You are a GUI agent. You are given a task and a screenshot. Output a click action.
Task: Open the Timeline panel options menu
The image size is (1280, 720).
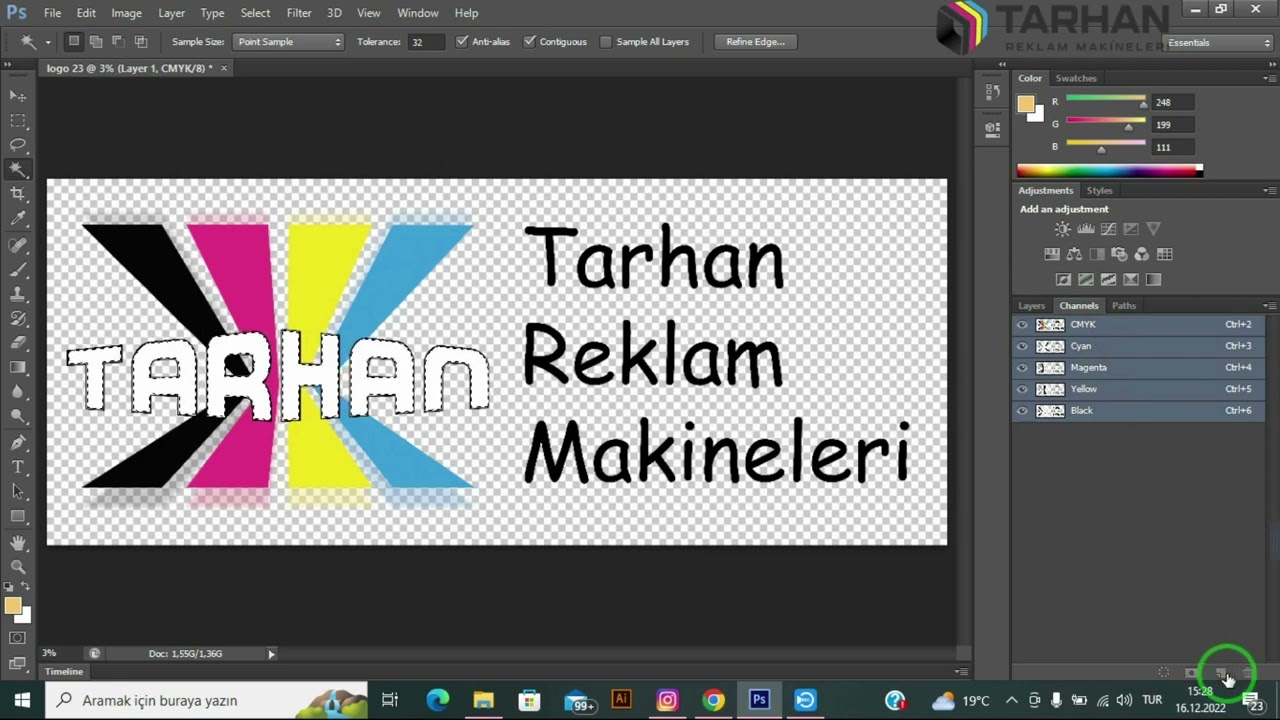[x=961, y=672]
